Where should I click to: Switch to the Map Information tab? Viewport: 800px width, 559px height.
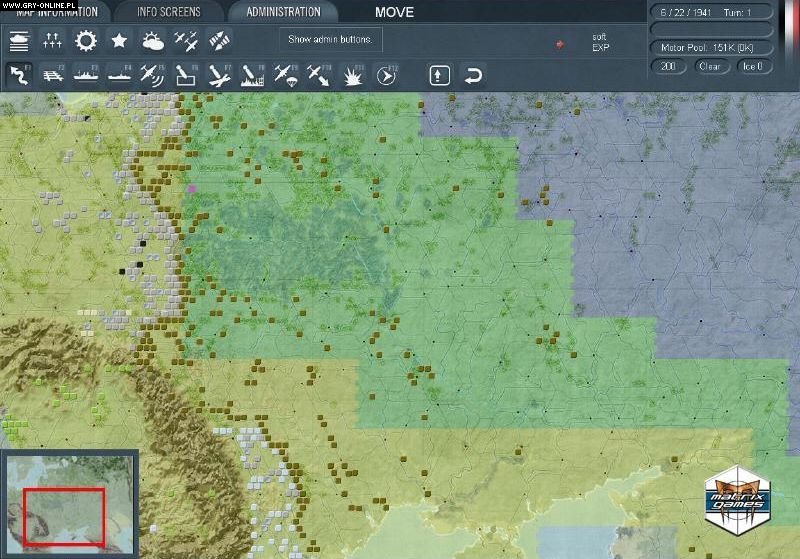pyautogui.click(x=55, y=12)
